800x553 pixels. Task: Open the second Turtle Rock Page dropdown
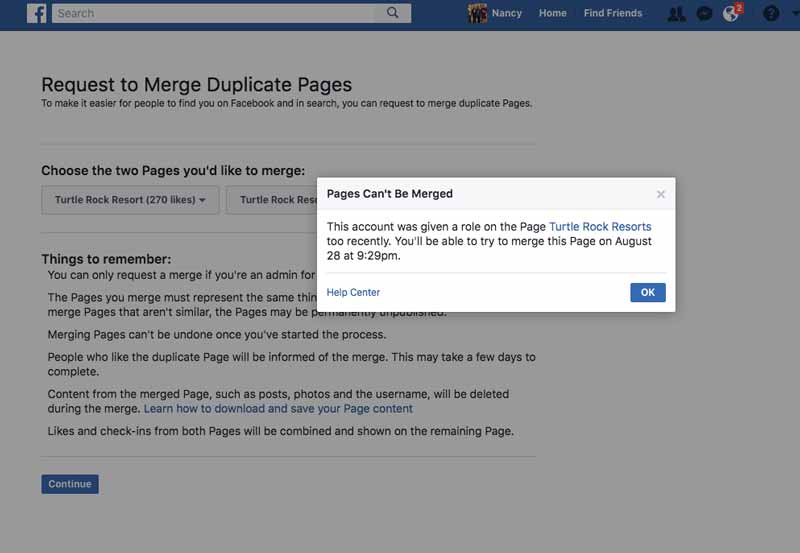click(272, 200)
